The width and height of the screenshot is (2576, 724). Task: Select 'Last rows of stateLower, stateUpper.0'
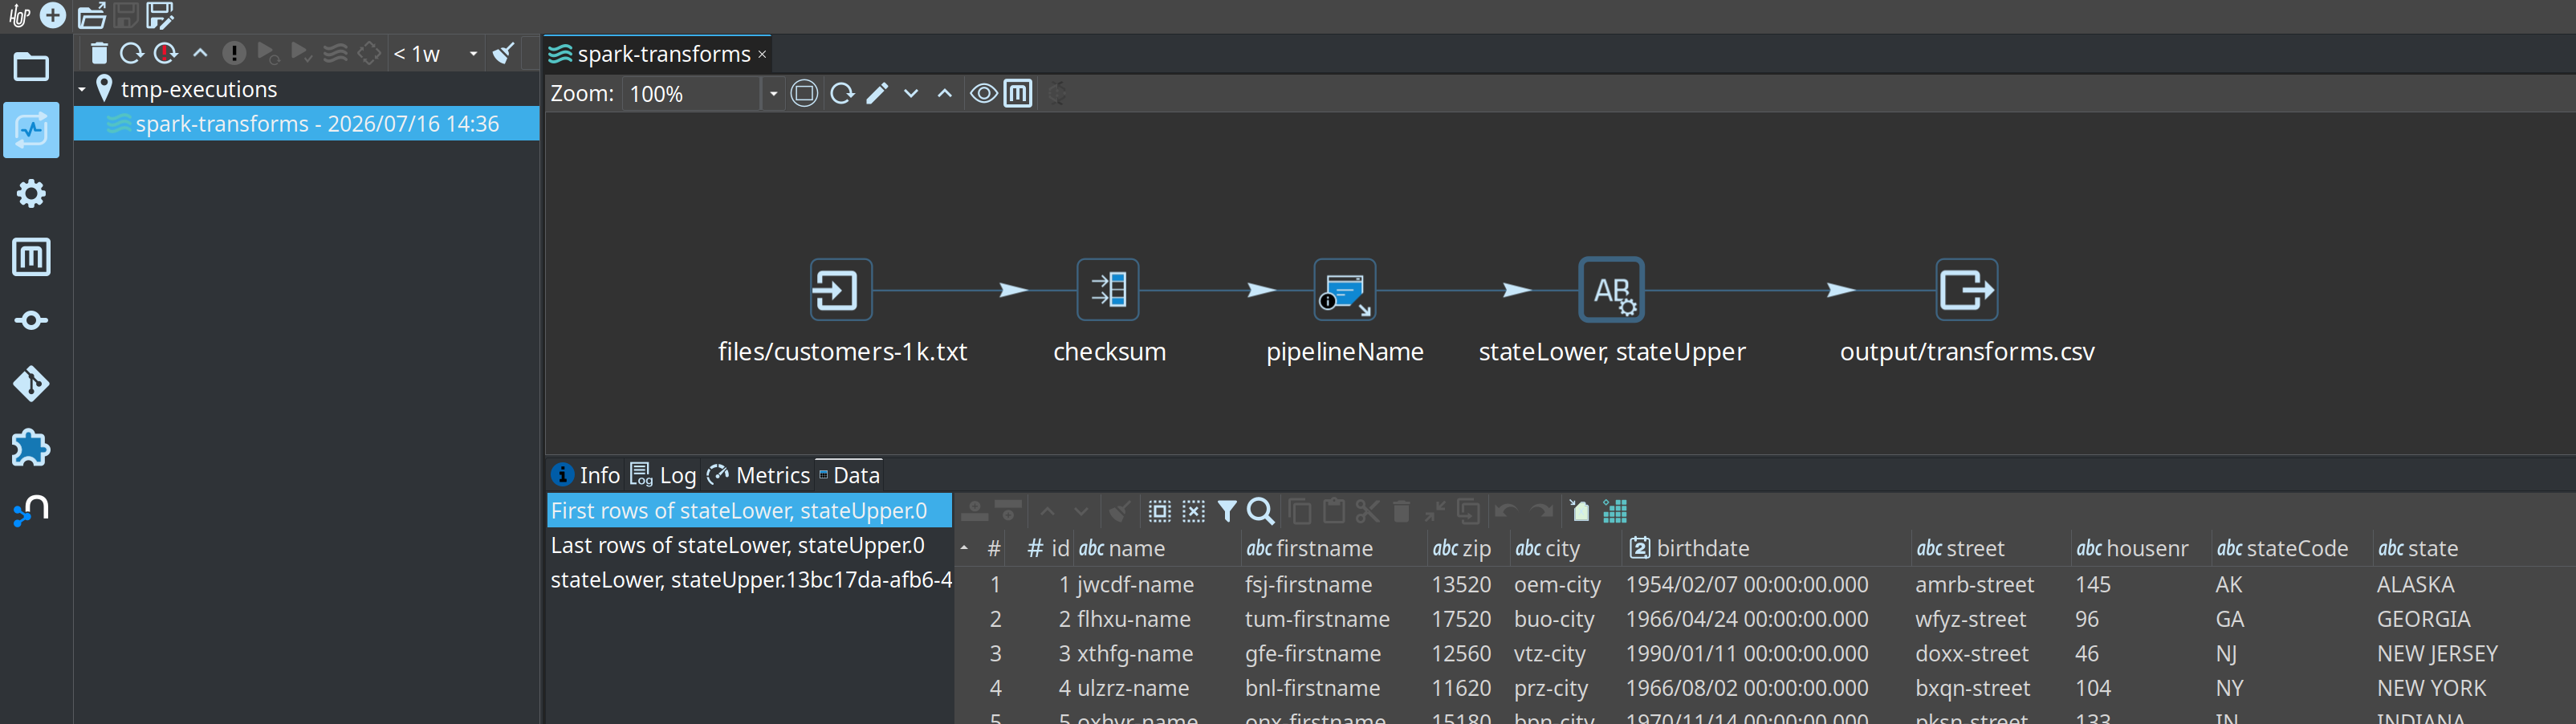tap(749, 545)
